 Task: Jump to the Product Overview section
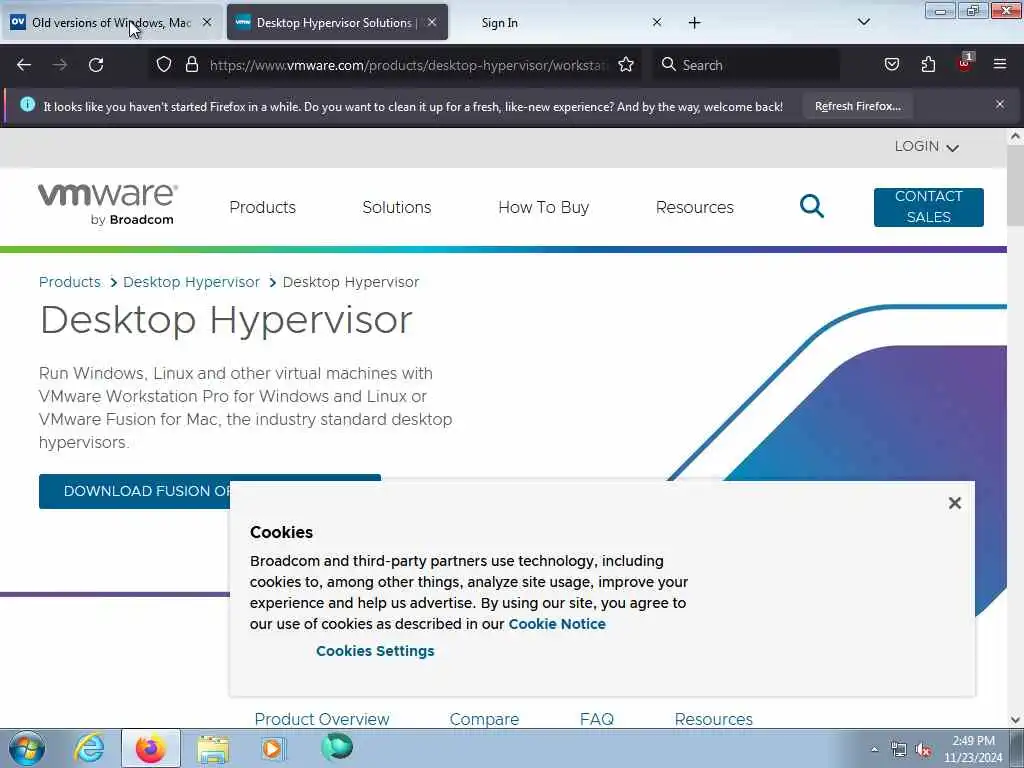click(x=322, y=719)
